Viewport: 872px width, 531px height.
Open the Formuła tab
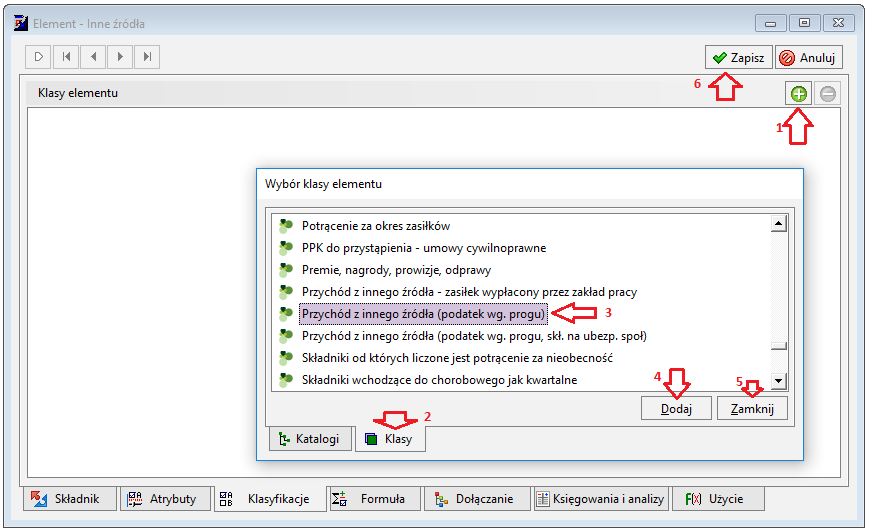[374, 499]
